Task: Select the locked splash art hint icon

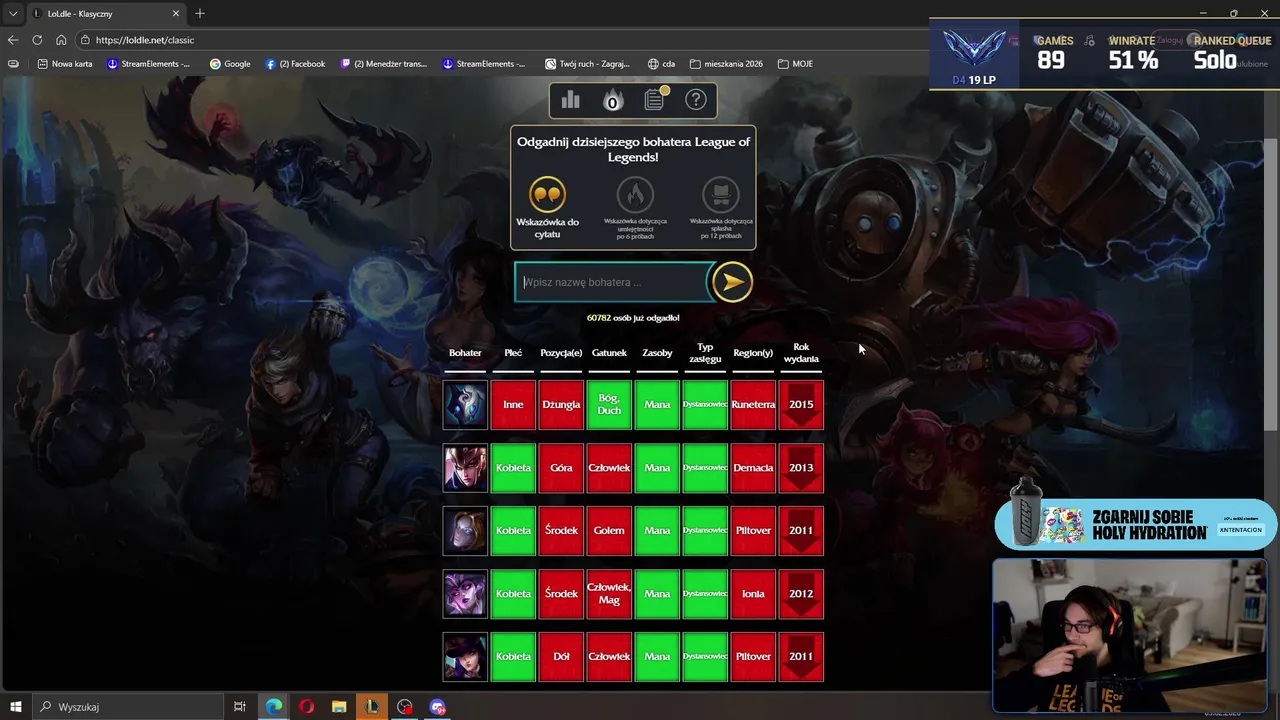Action: point(720,195)
